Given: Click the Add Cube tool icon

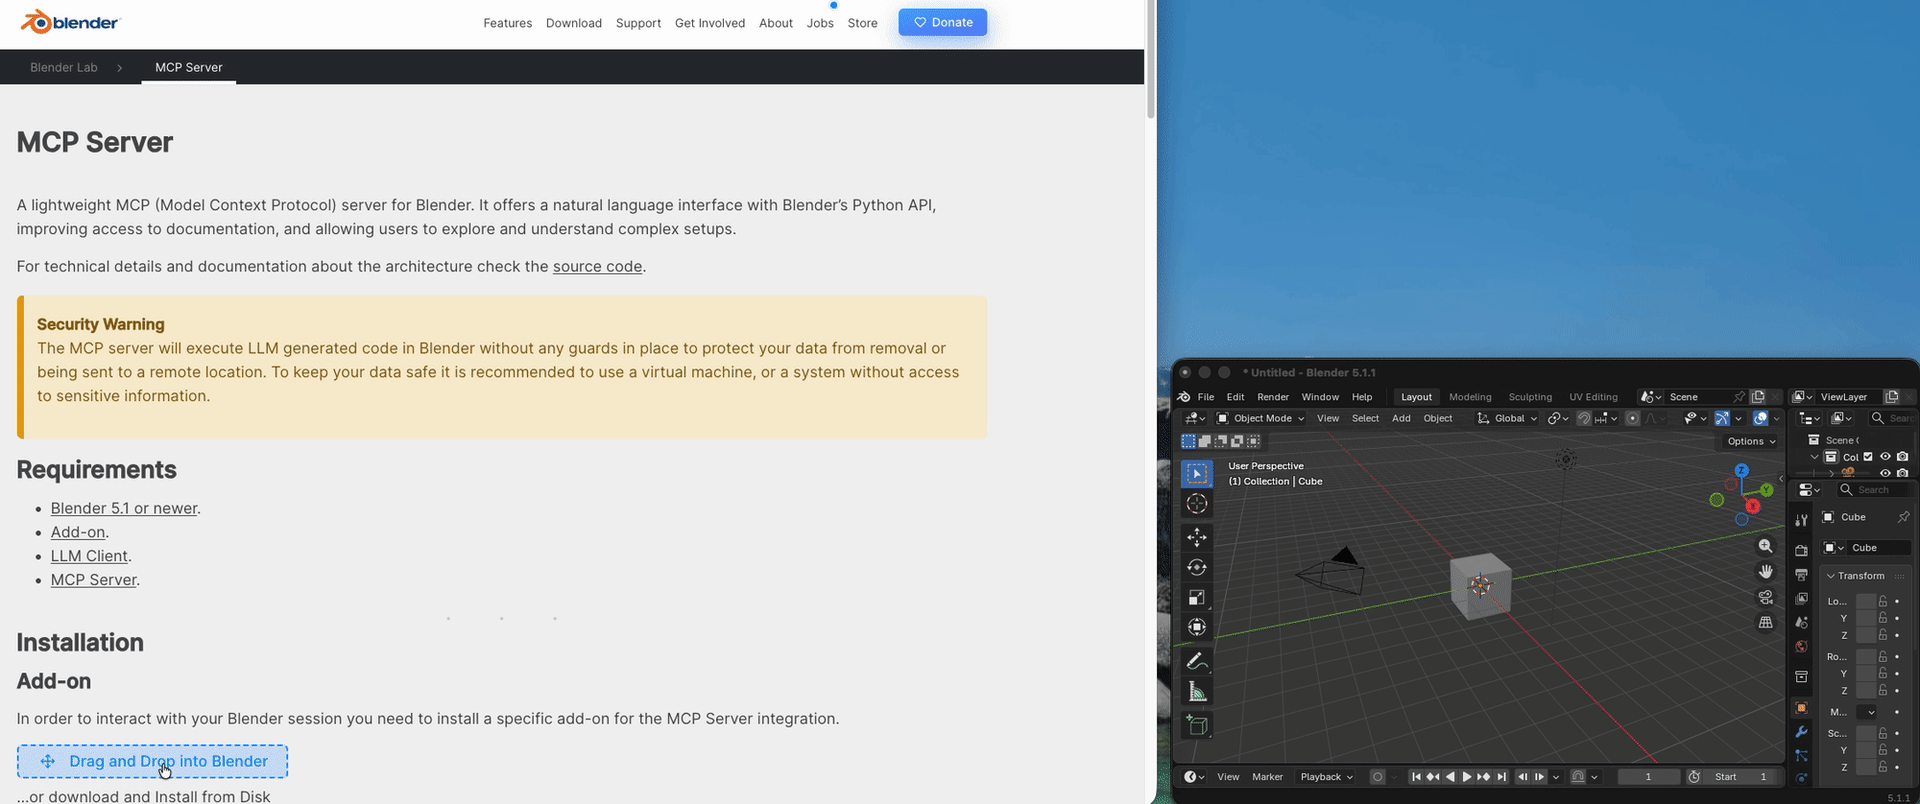Looking at the screenshot, I should point(1197,726).
